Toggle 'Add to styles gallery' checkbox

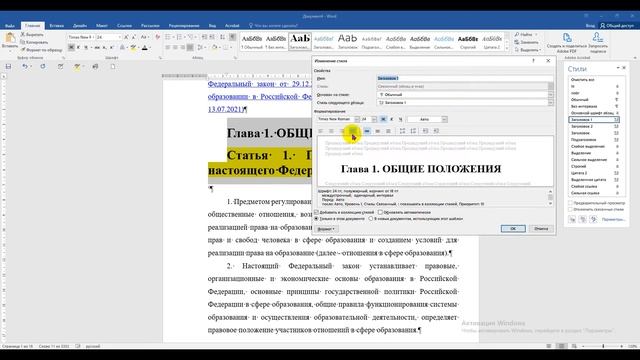317,212
